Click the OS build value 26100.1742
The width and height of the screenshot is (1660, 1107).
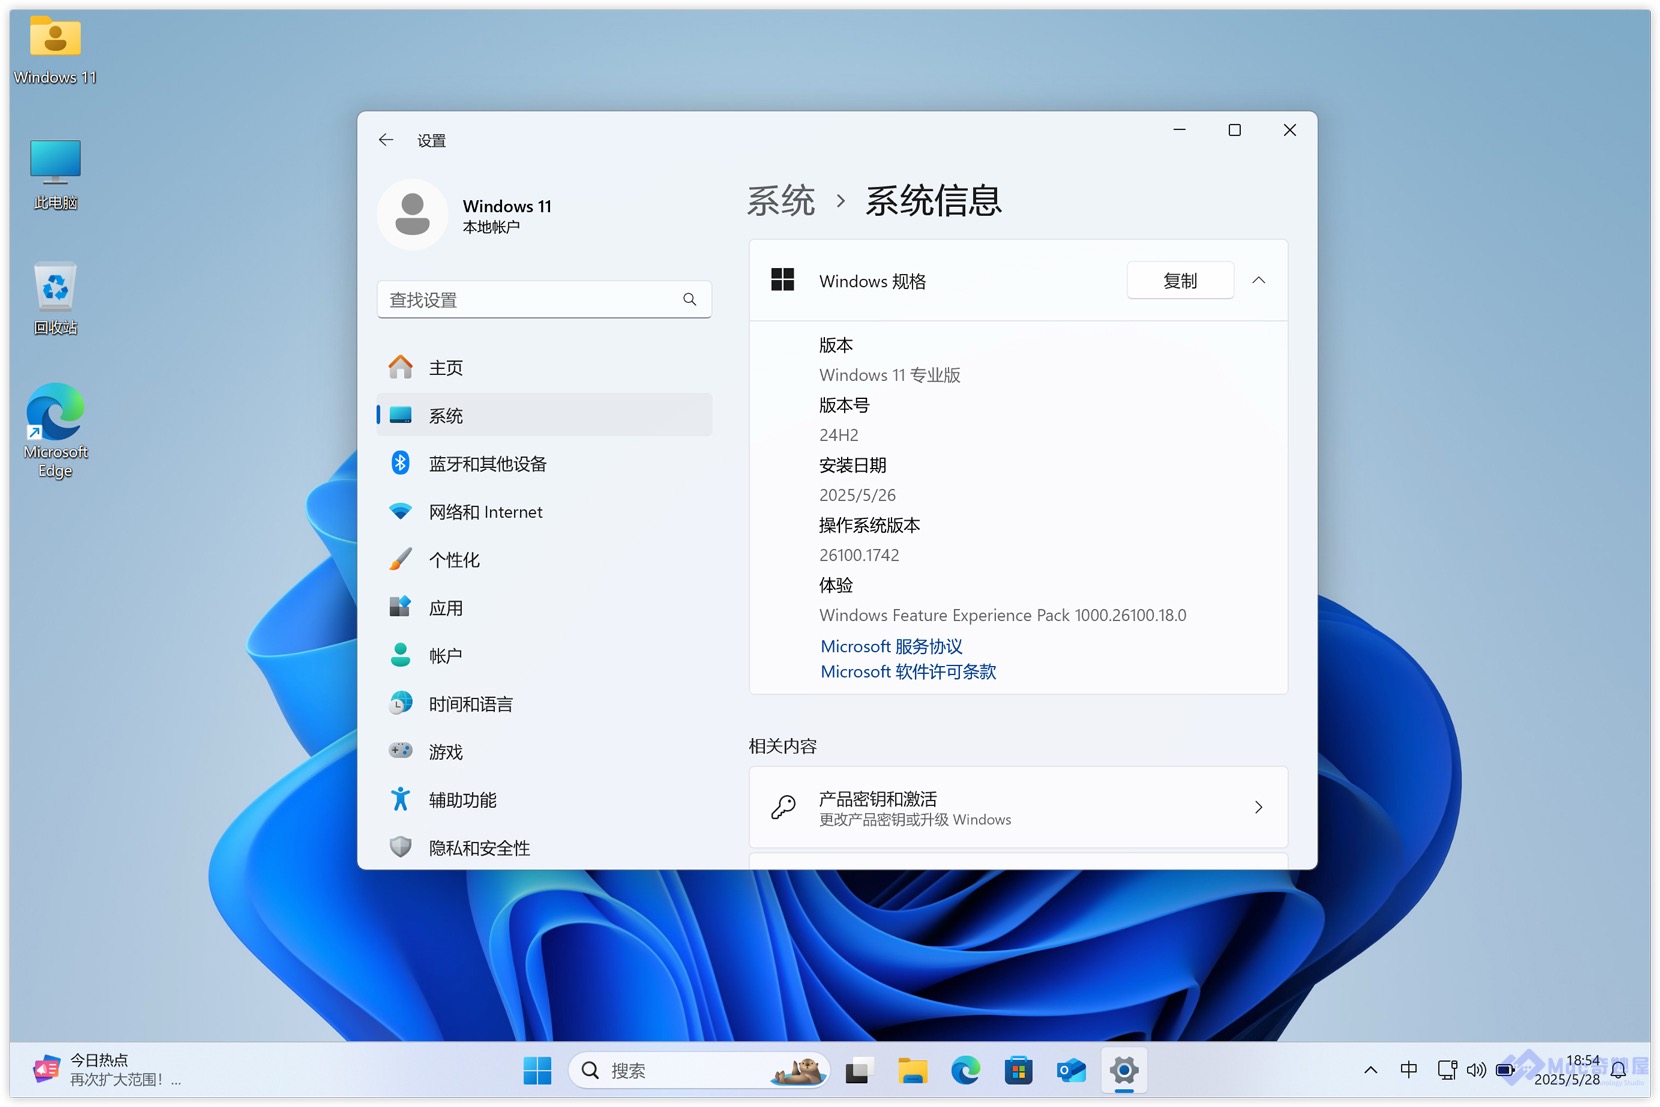[x=859, y=555]
